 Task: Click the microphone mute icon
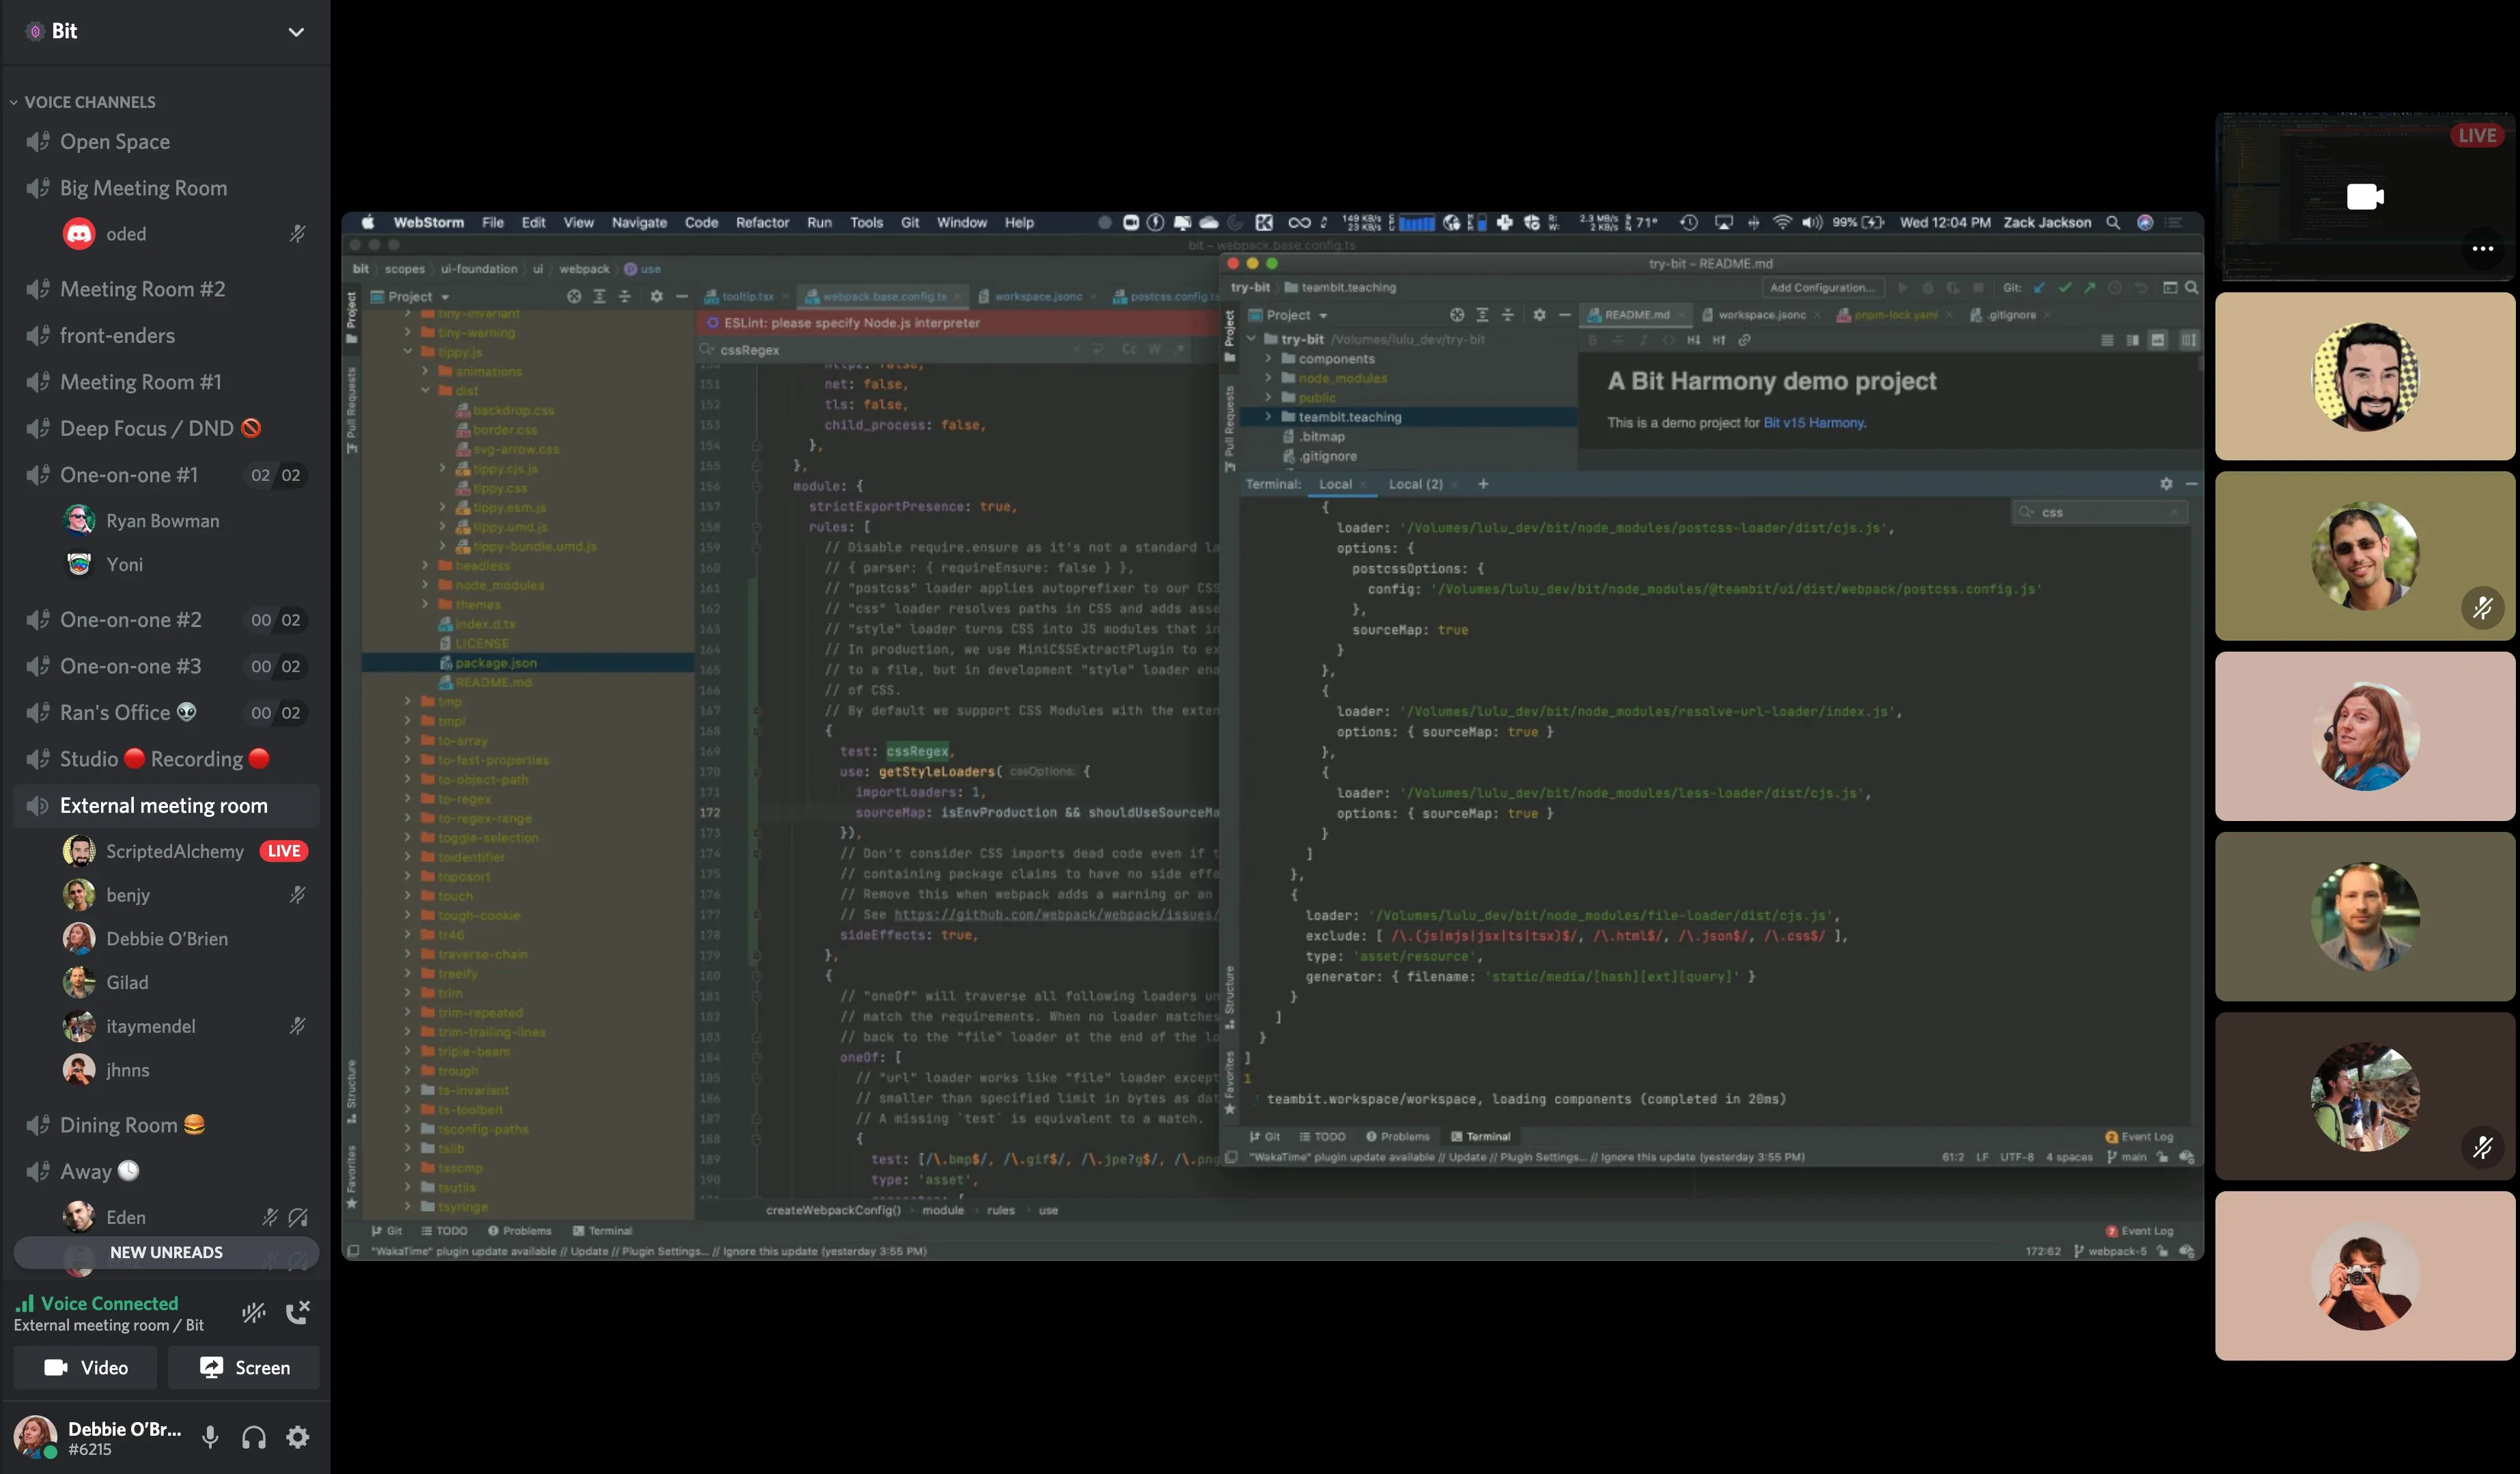[x=210, y=1437]
